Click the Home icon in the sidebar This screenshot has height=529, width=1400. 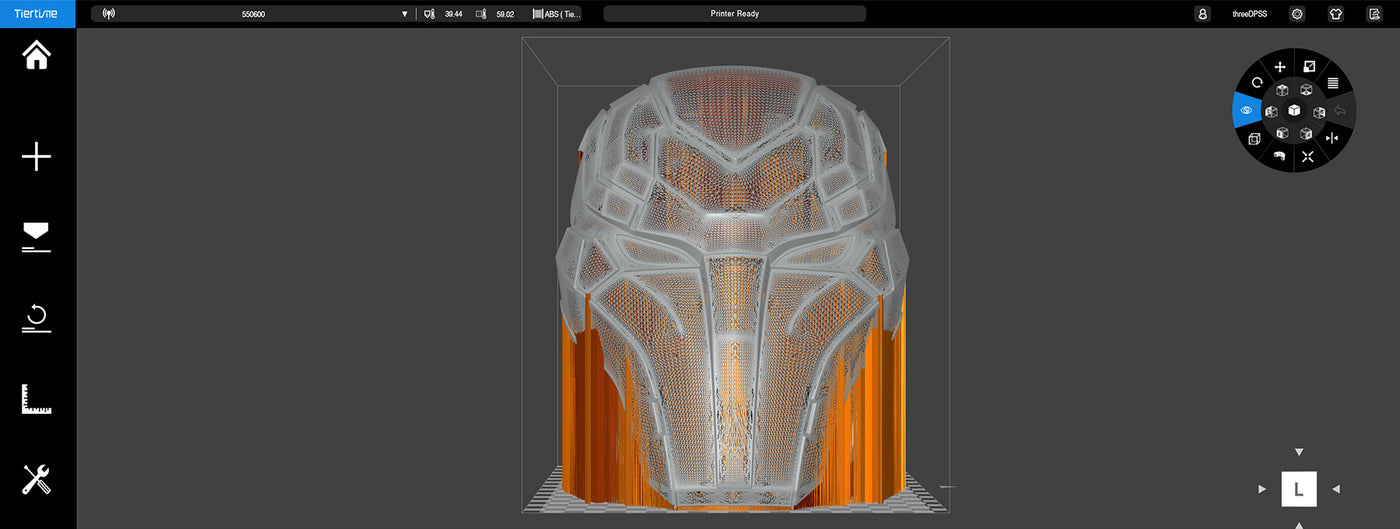37,55
